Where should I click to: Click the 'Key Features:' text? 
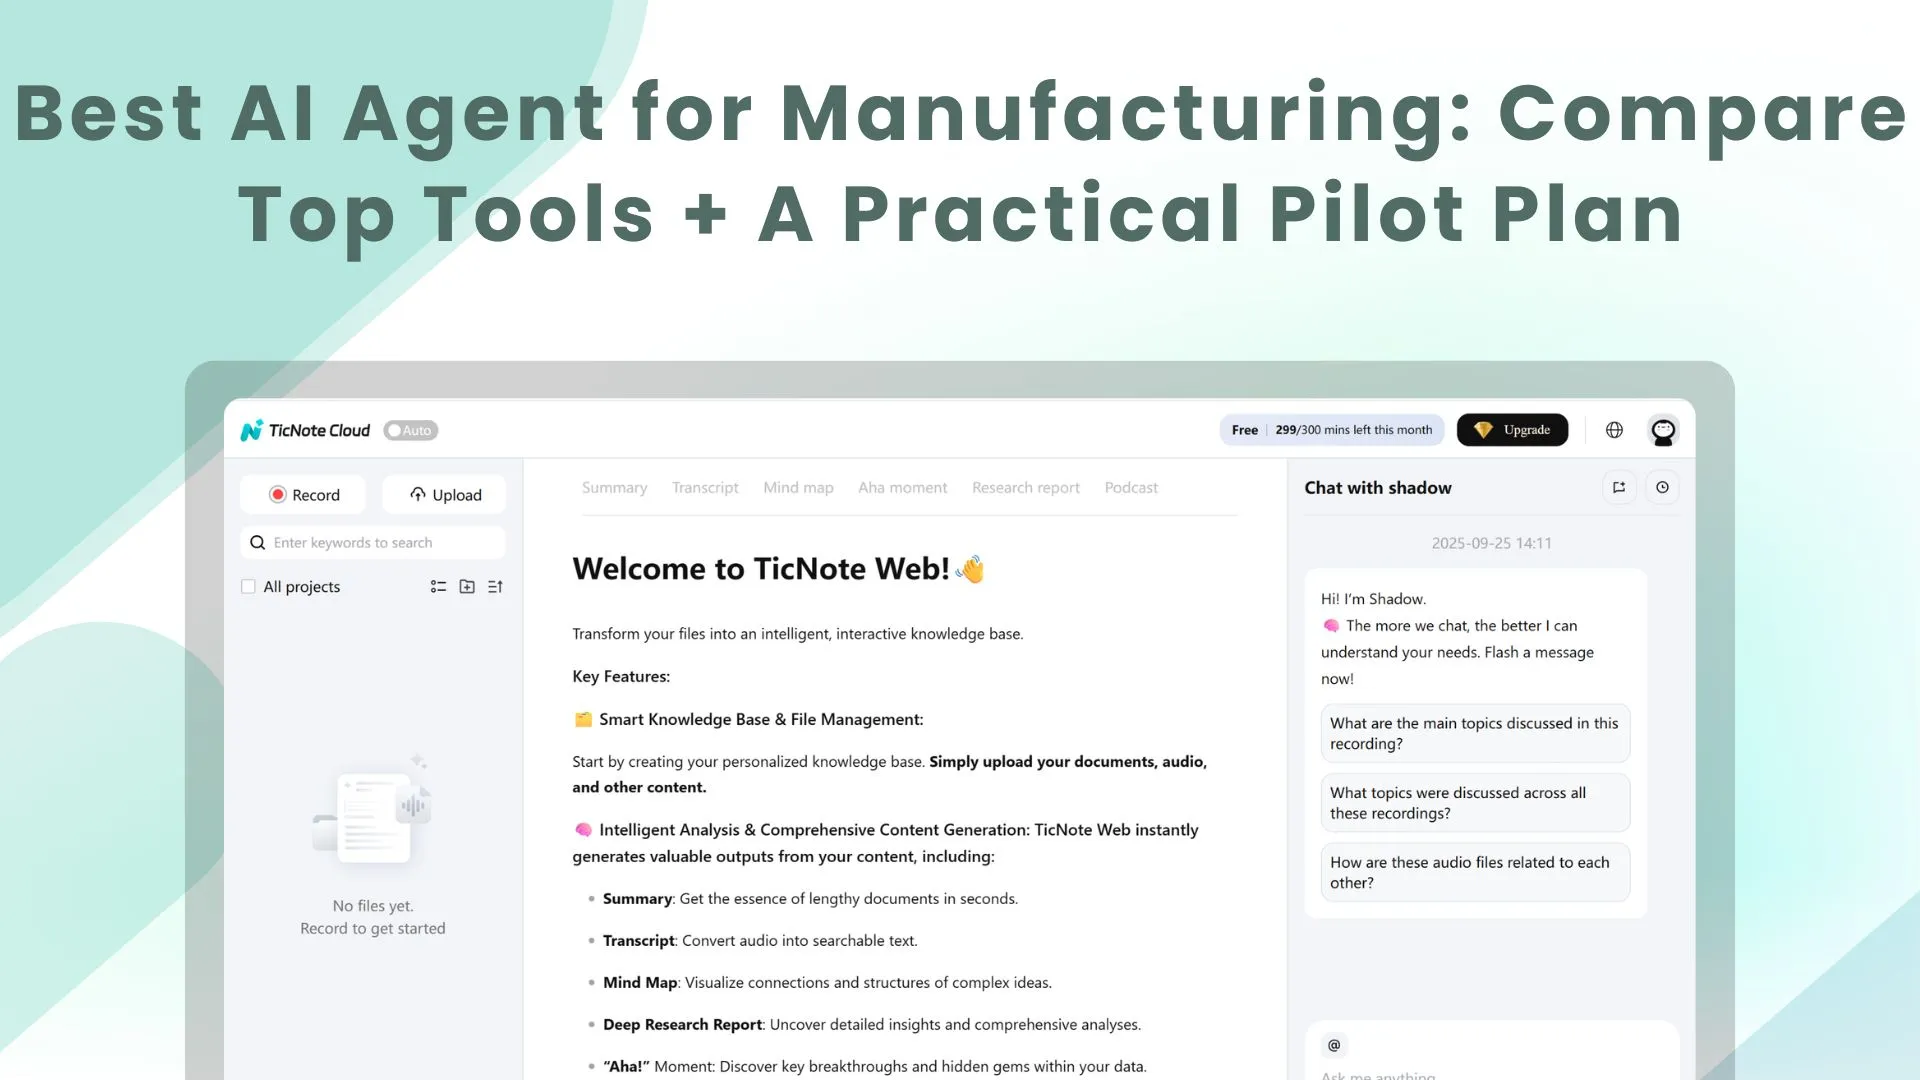tap(621, 677)
